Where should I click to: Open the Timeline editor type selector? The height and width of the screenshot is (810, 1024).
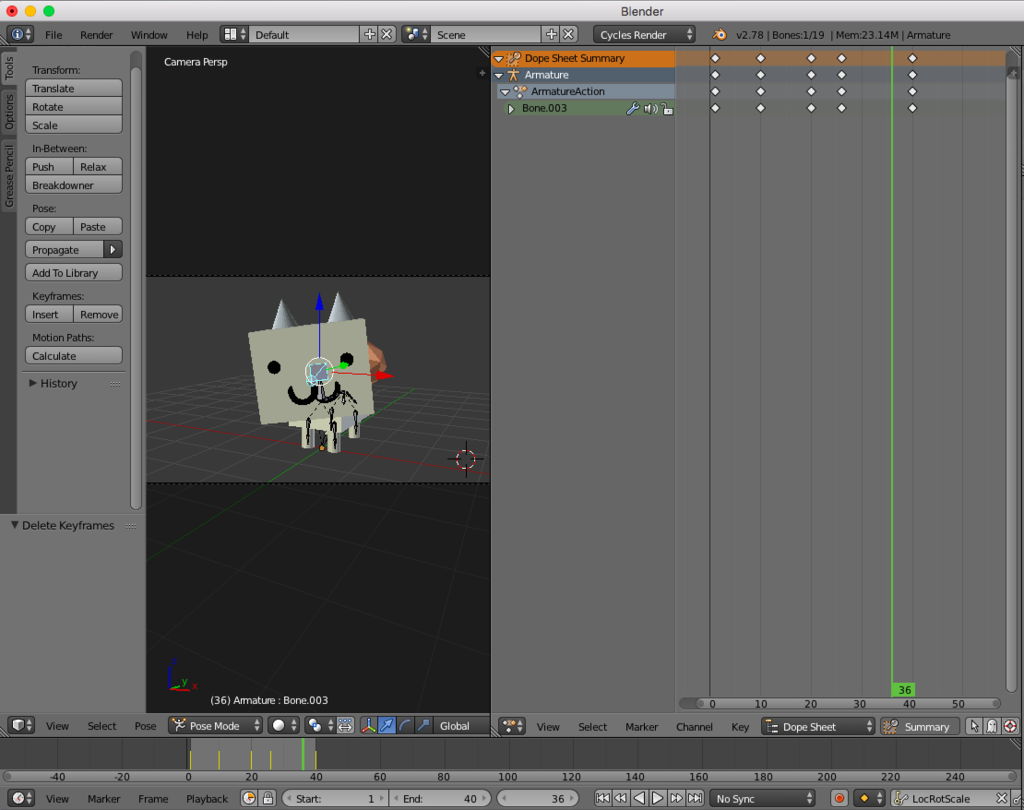[x=21, y=798]
